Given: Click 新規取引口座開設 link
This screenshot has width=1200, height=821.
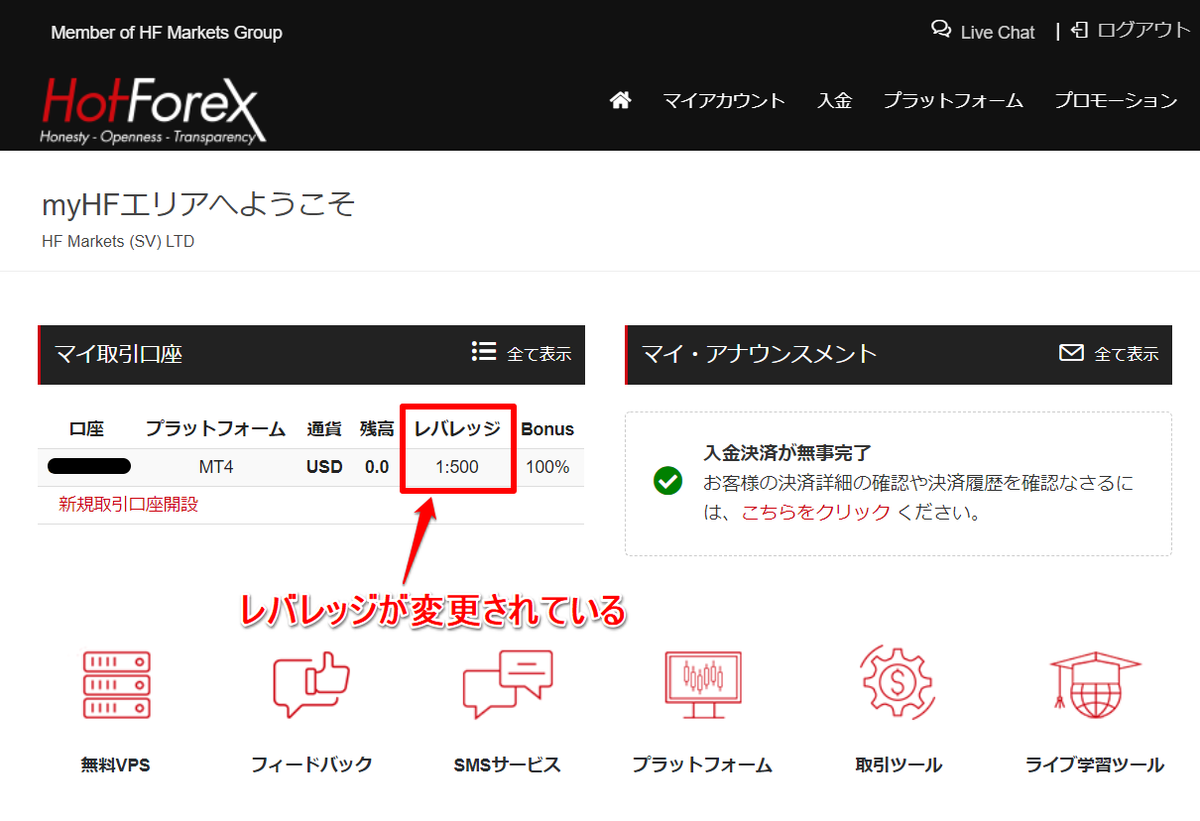Looking at the screenshot, I should (129, 504).
